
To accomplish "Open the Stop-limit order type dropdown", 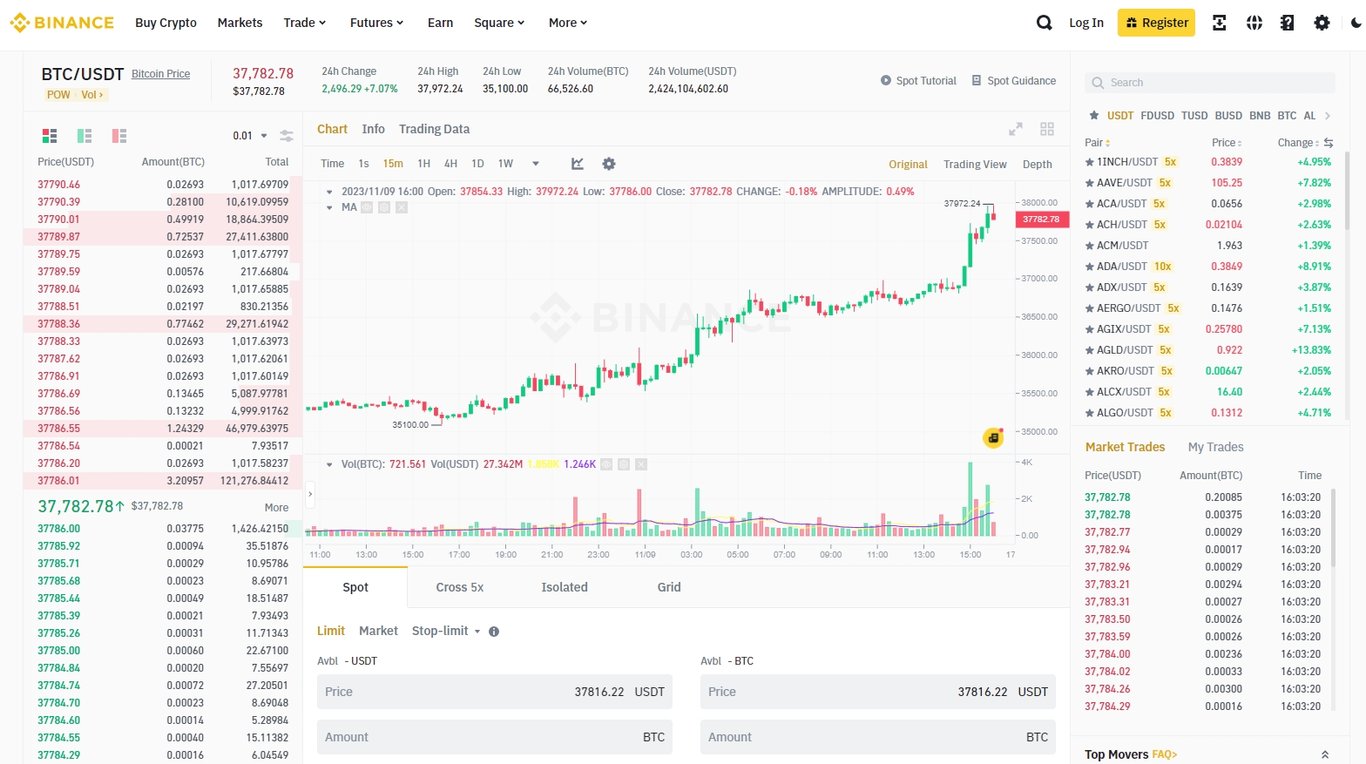I will pos(445,630).
